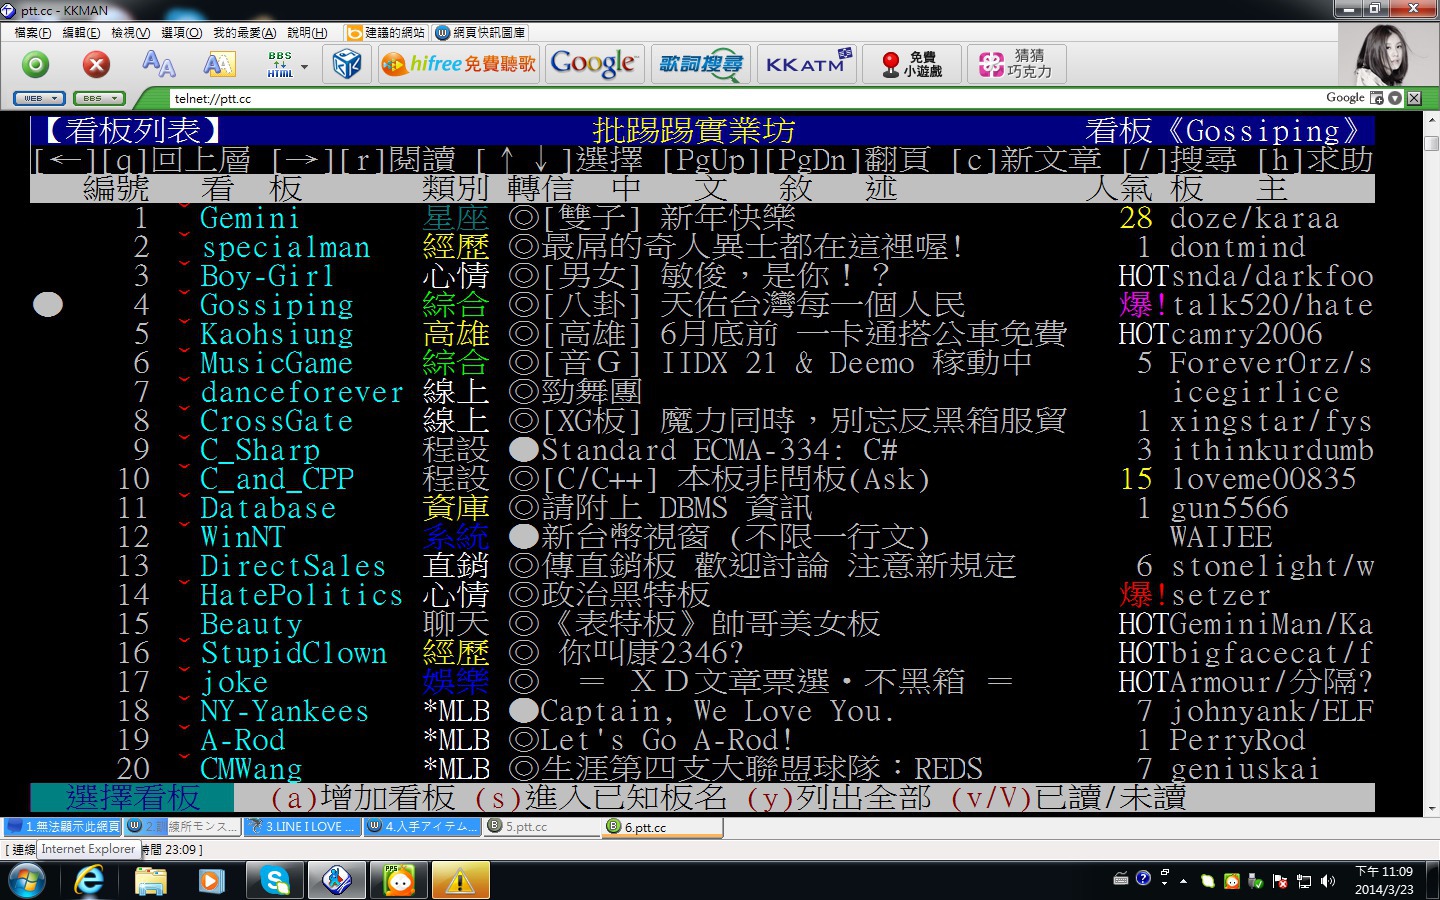Viewport: 1440px width, 900px height.
Task: Click the green connect circle icon
Action: coord(36,65)
